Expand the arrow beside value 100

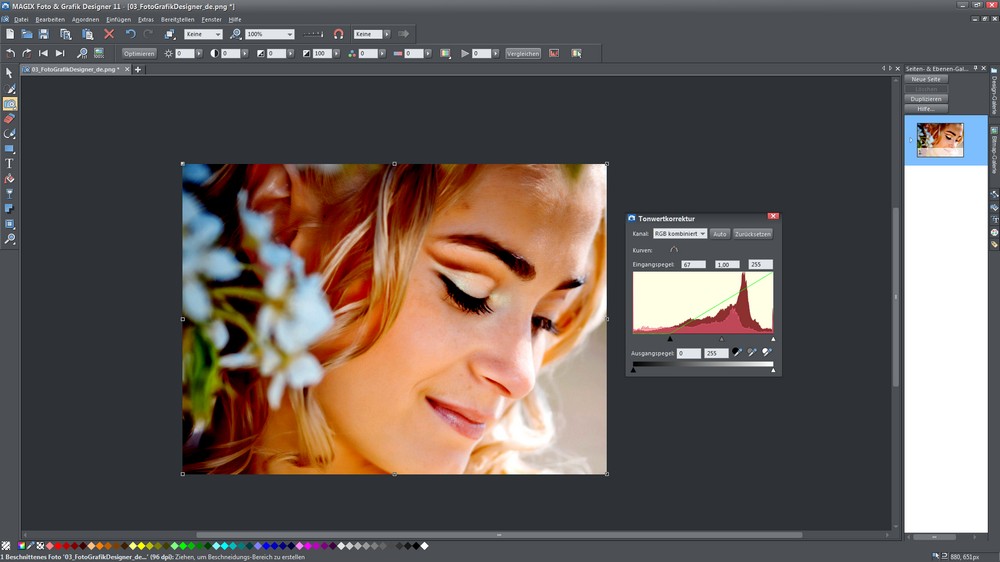coord(337,54)
